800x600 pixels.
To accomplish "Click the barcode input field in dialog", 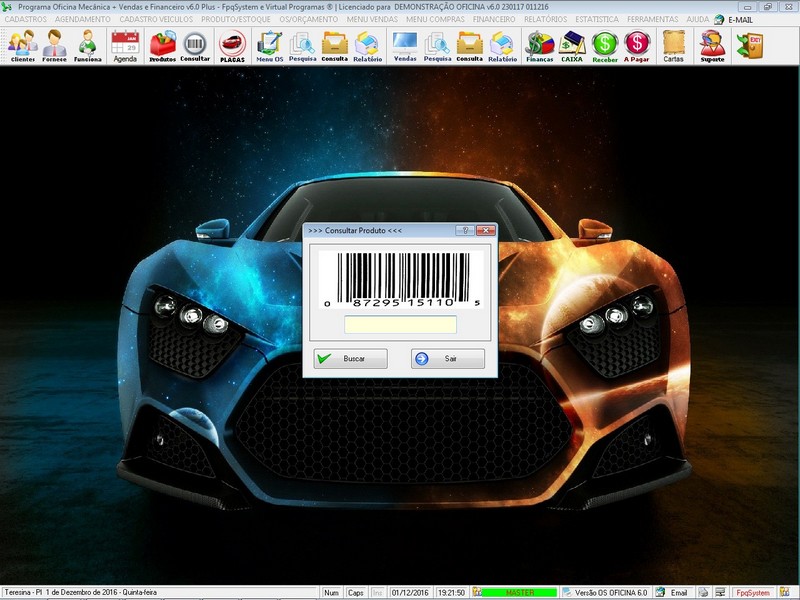I will [x=400, y=324].
